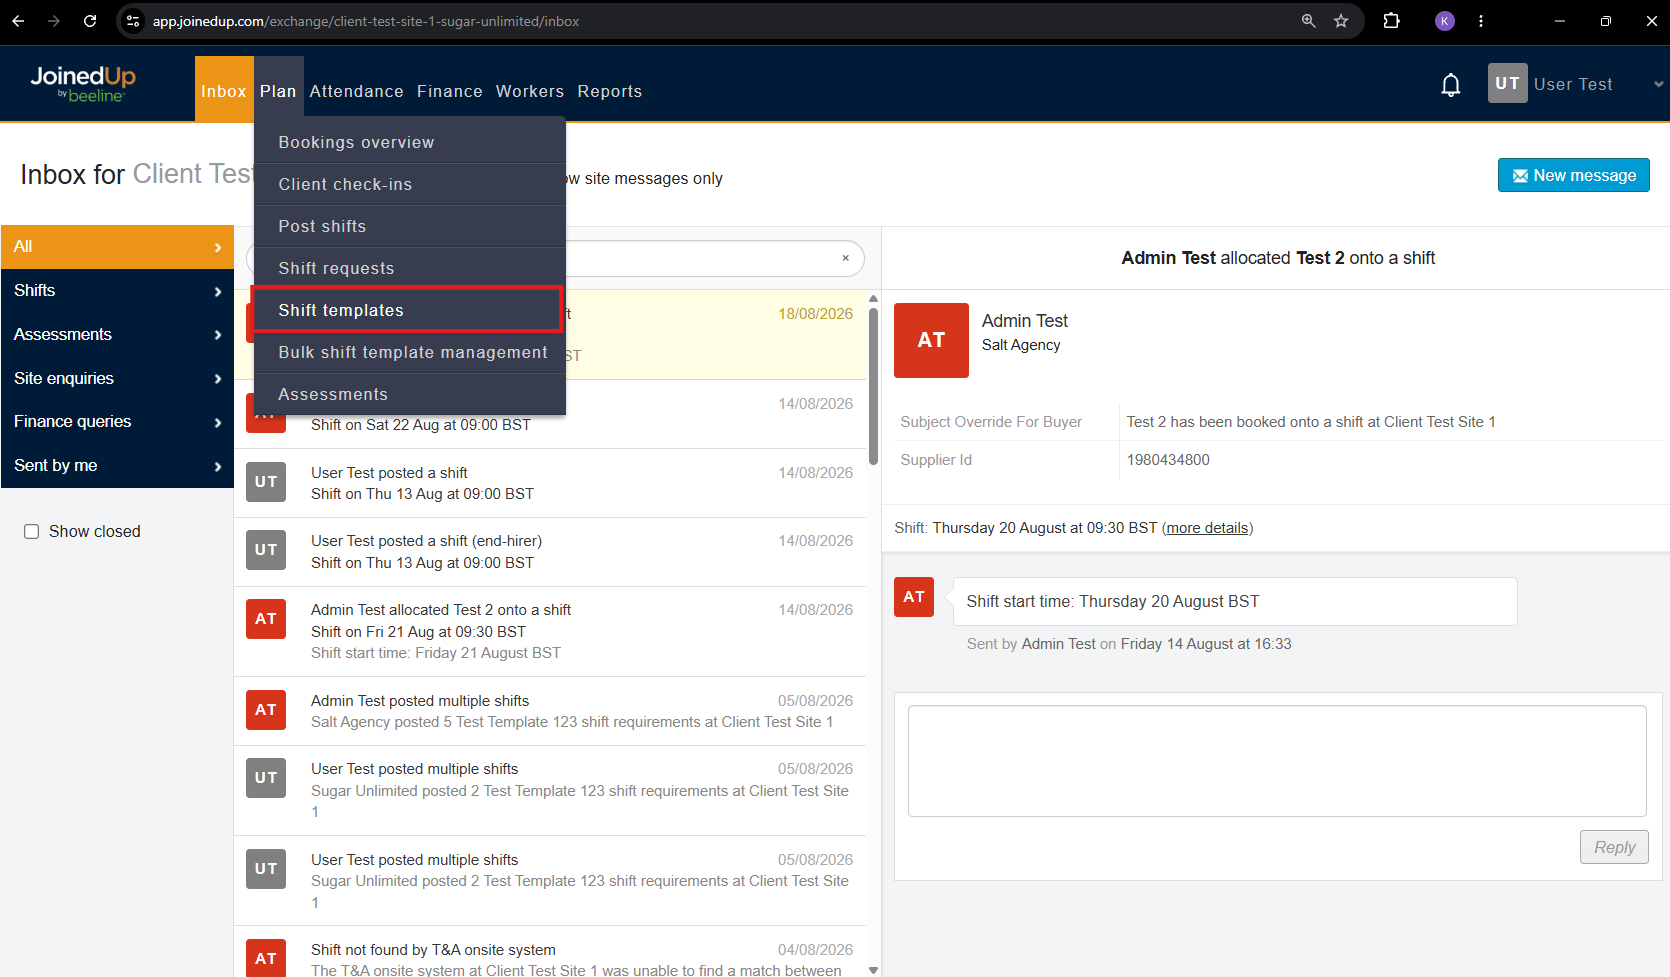Bookmark this page with the star icon

click(1341, 21)
